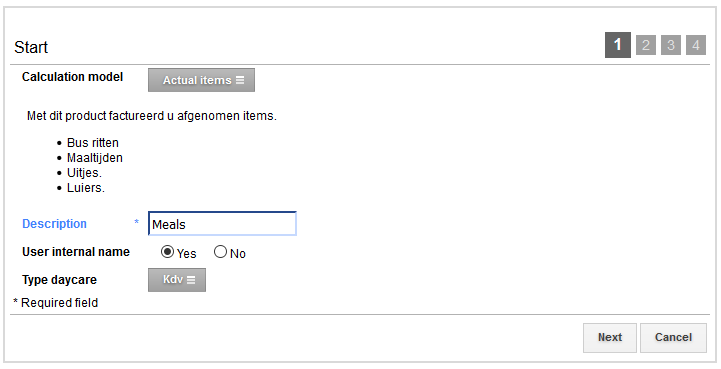Click the Maaltijden list item
This screenshot has width=721, height=369.
pos(95,158)
